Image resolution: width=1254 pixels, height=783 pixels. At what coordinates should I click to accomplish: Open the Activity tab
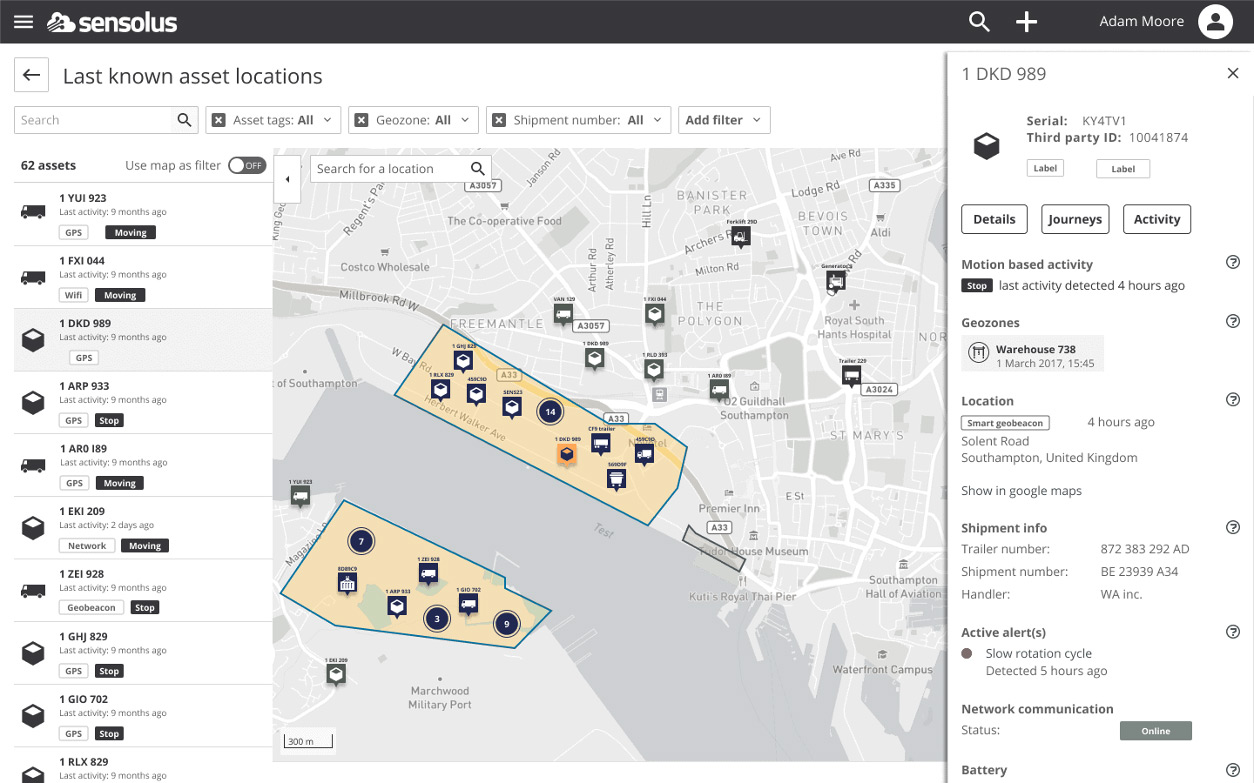1156,219
